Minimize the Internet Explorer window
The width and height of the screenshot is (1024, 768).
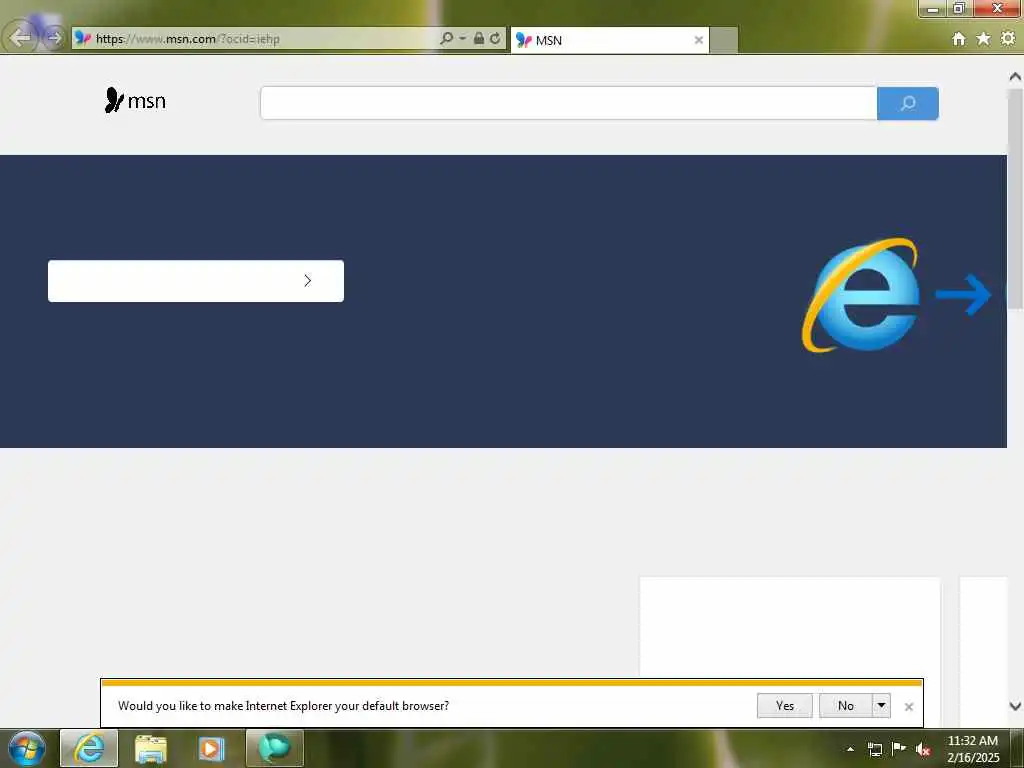(x=932, y=8)
